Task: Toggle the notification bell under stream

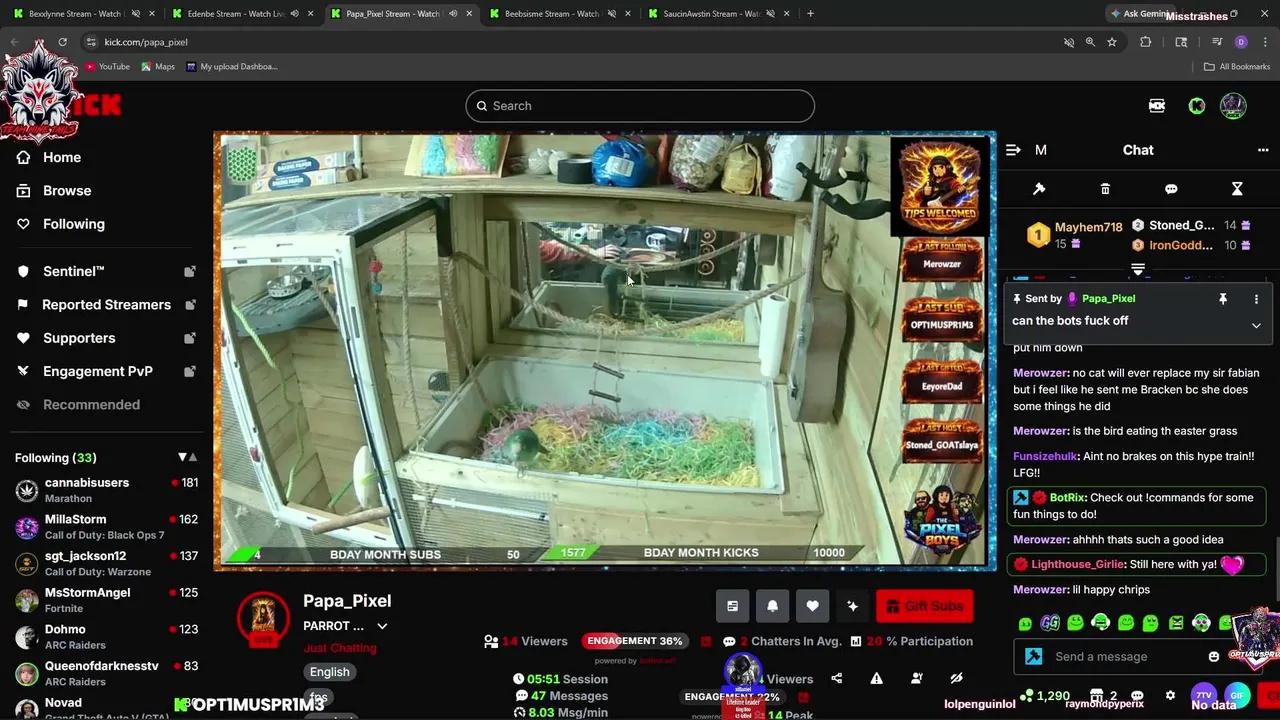Action: tap(772, 606)
